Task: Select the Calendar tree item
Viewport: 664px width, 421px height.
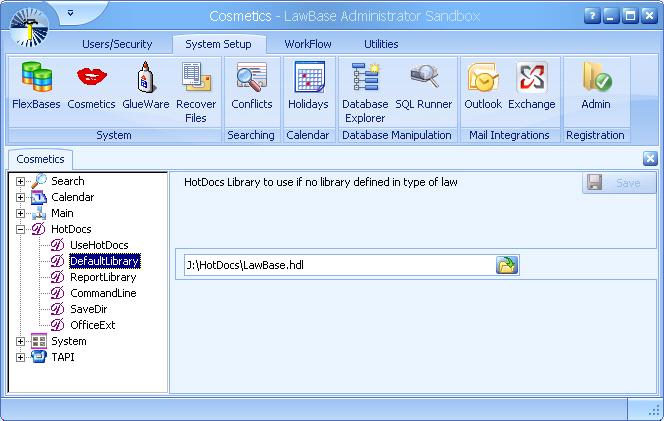Action: pyautogui.click(x=72, y=197)
